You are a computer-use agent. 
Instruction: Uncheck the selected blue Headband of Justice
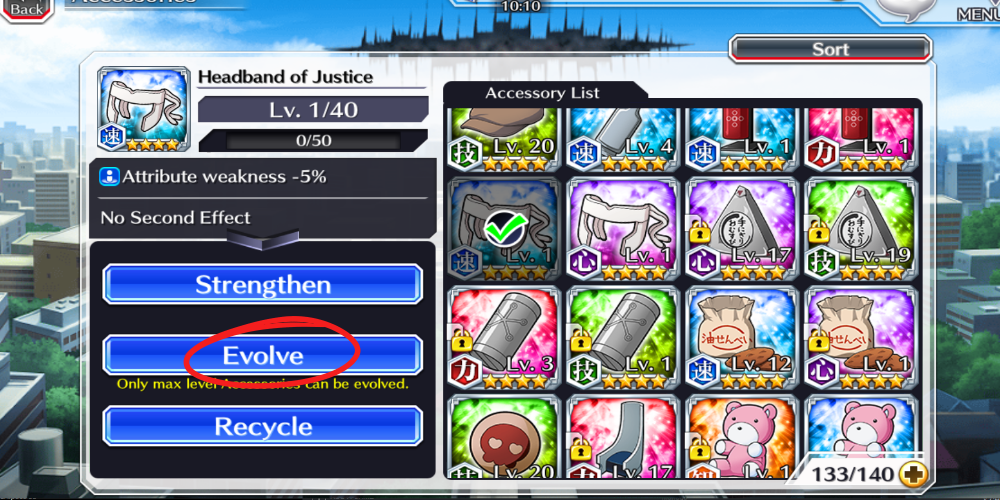(x=504, y=229)
